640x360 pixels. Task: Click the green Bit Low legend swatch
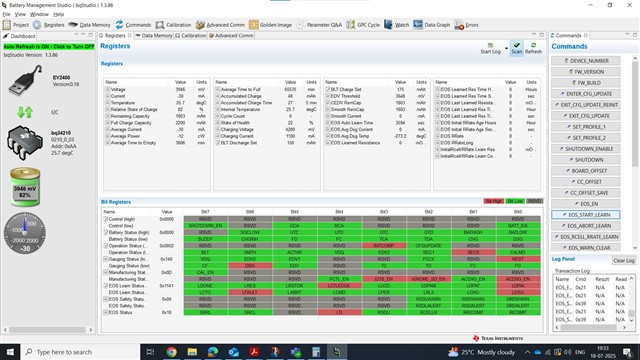point(515,201)
